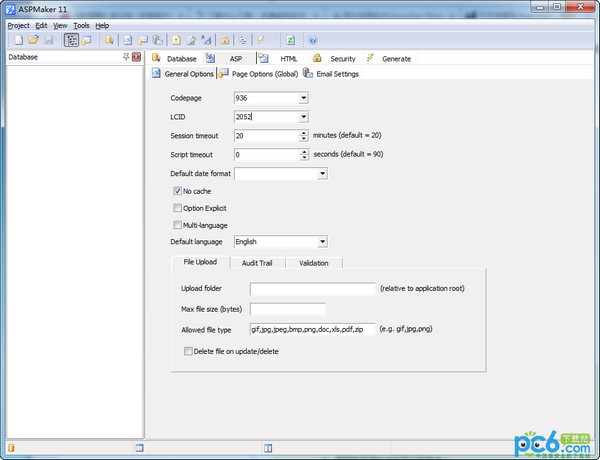The image size is (600, 460).
Task: Click the New Project toolbar icon
Action: click(18, 40)
